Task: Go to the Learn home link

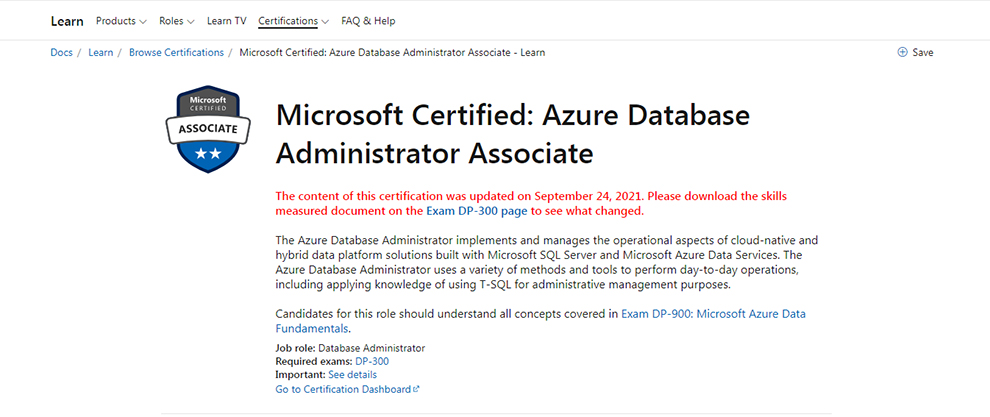Action: (67, 21)
